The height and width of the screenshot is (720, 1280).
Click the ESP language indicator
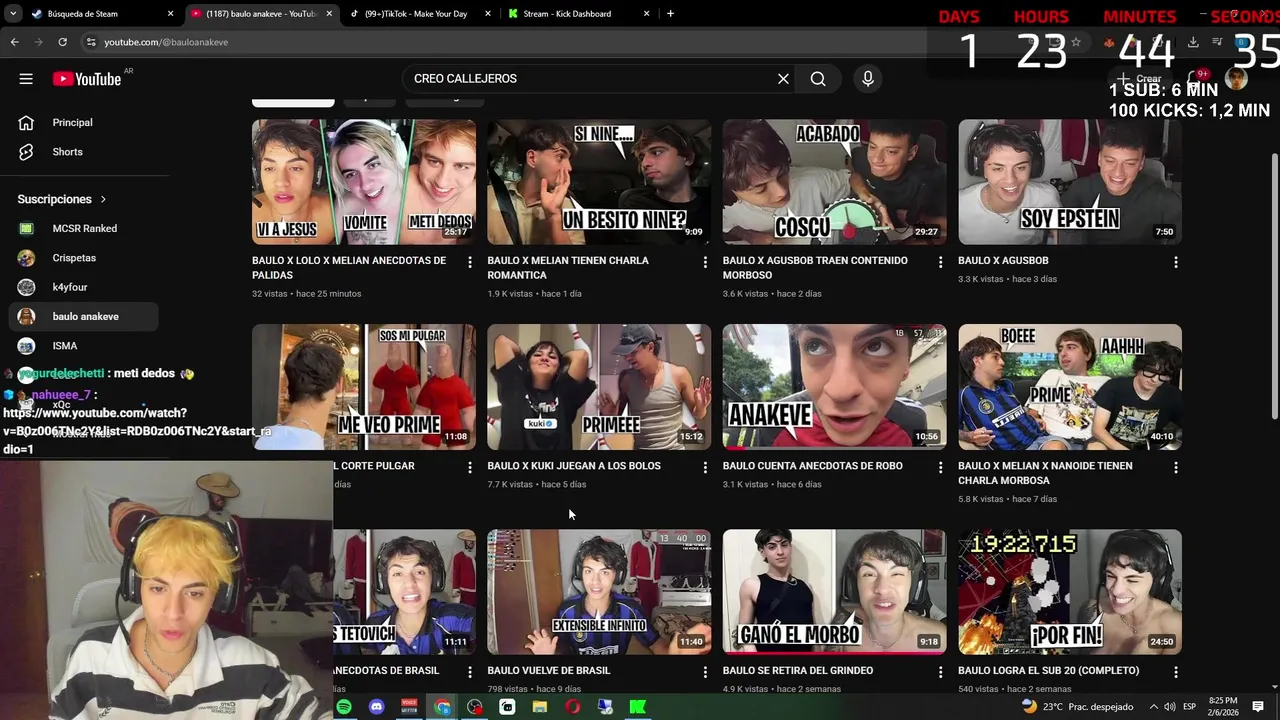[x=1190, y=707]
